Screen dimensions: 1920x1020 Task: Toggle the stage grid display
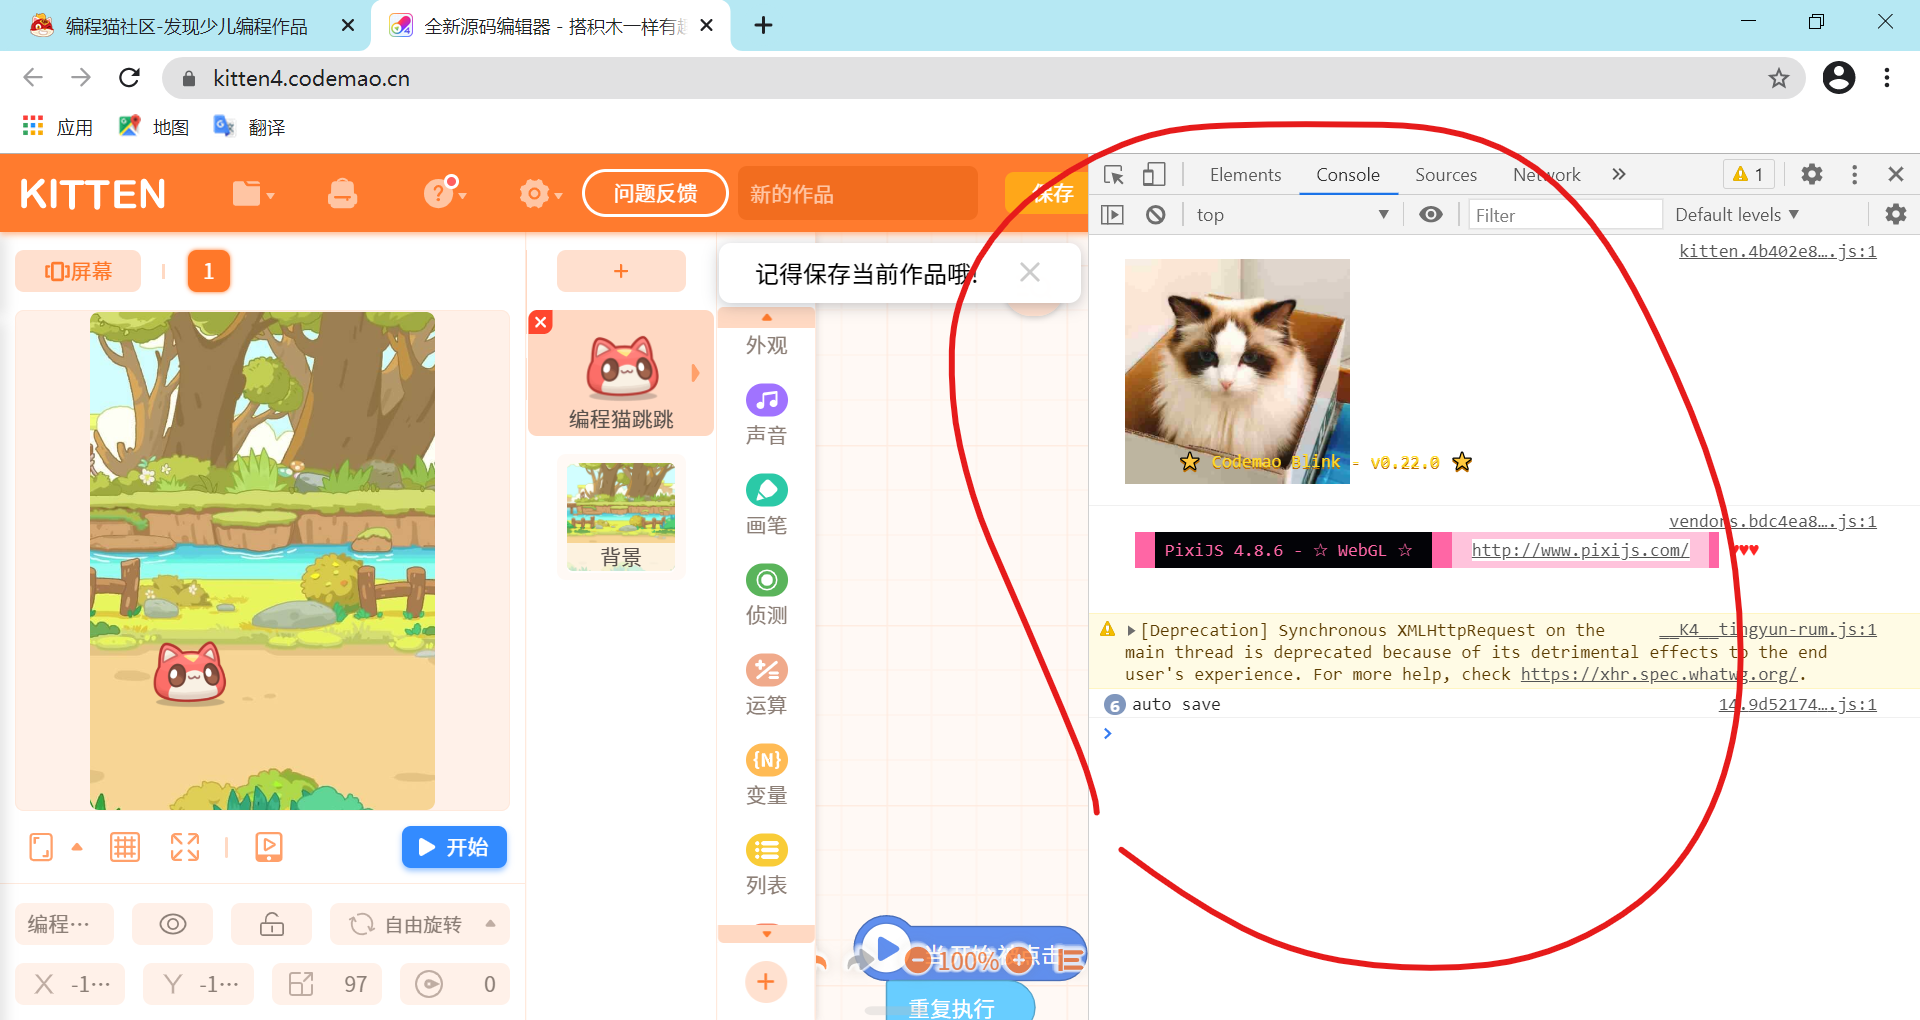click(125, 847)
